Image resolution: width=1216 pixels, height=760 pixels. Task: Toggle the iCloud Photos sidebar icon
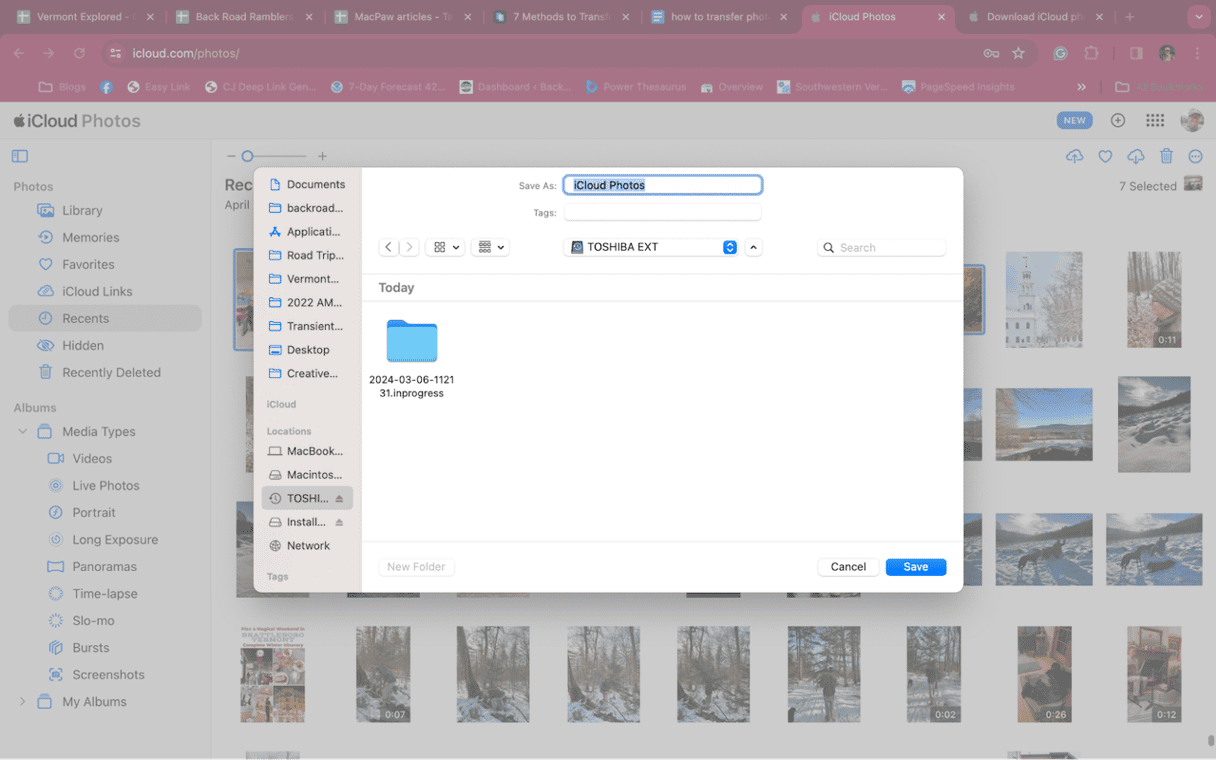pyautogui.click(x=20, y=156)
